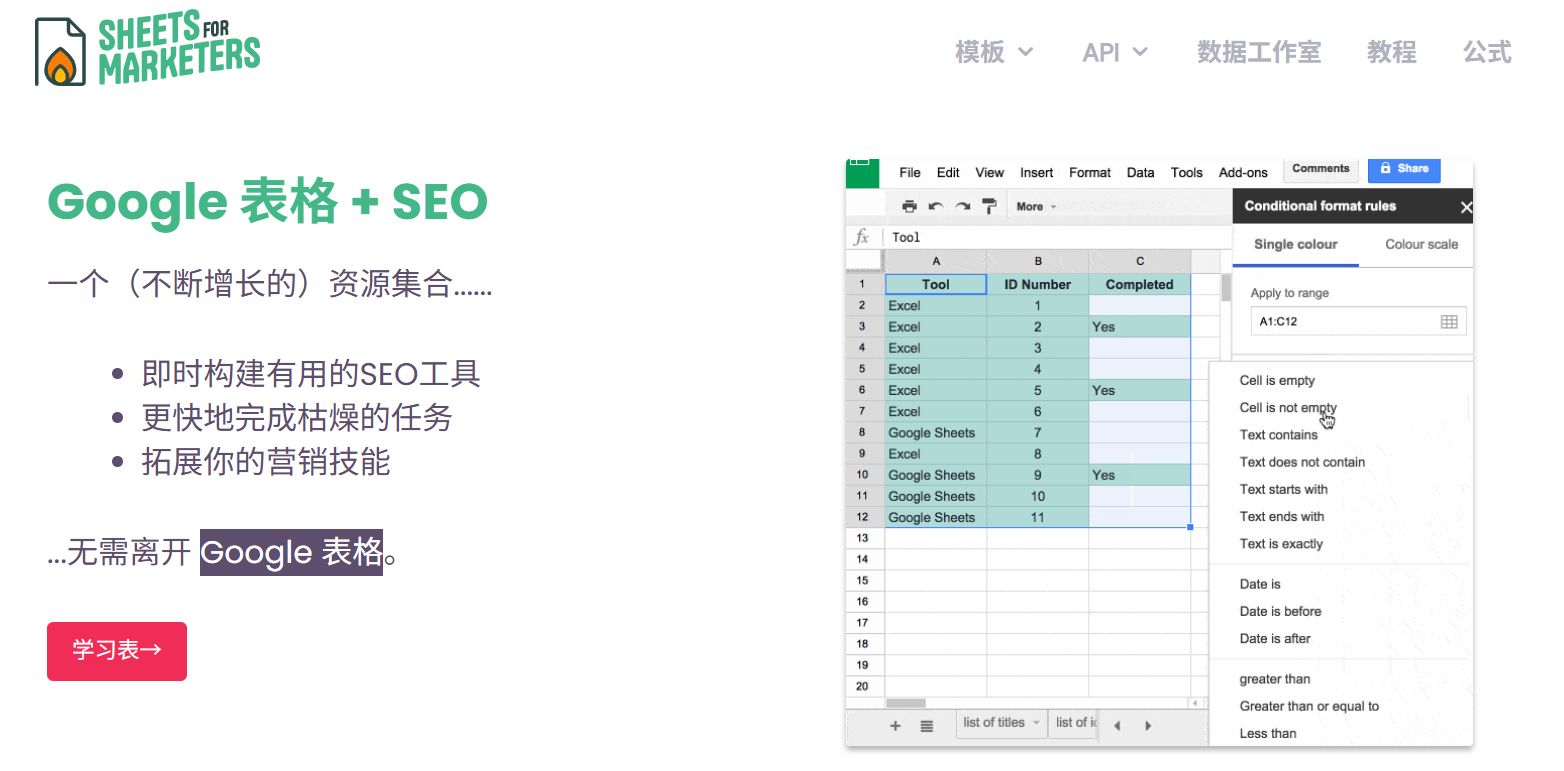
Task: Stay on the Single colour tab
Action: click(x=1295, y=244)
